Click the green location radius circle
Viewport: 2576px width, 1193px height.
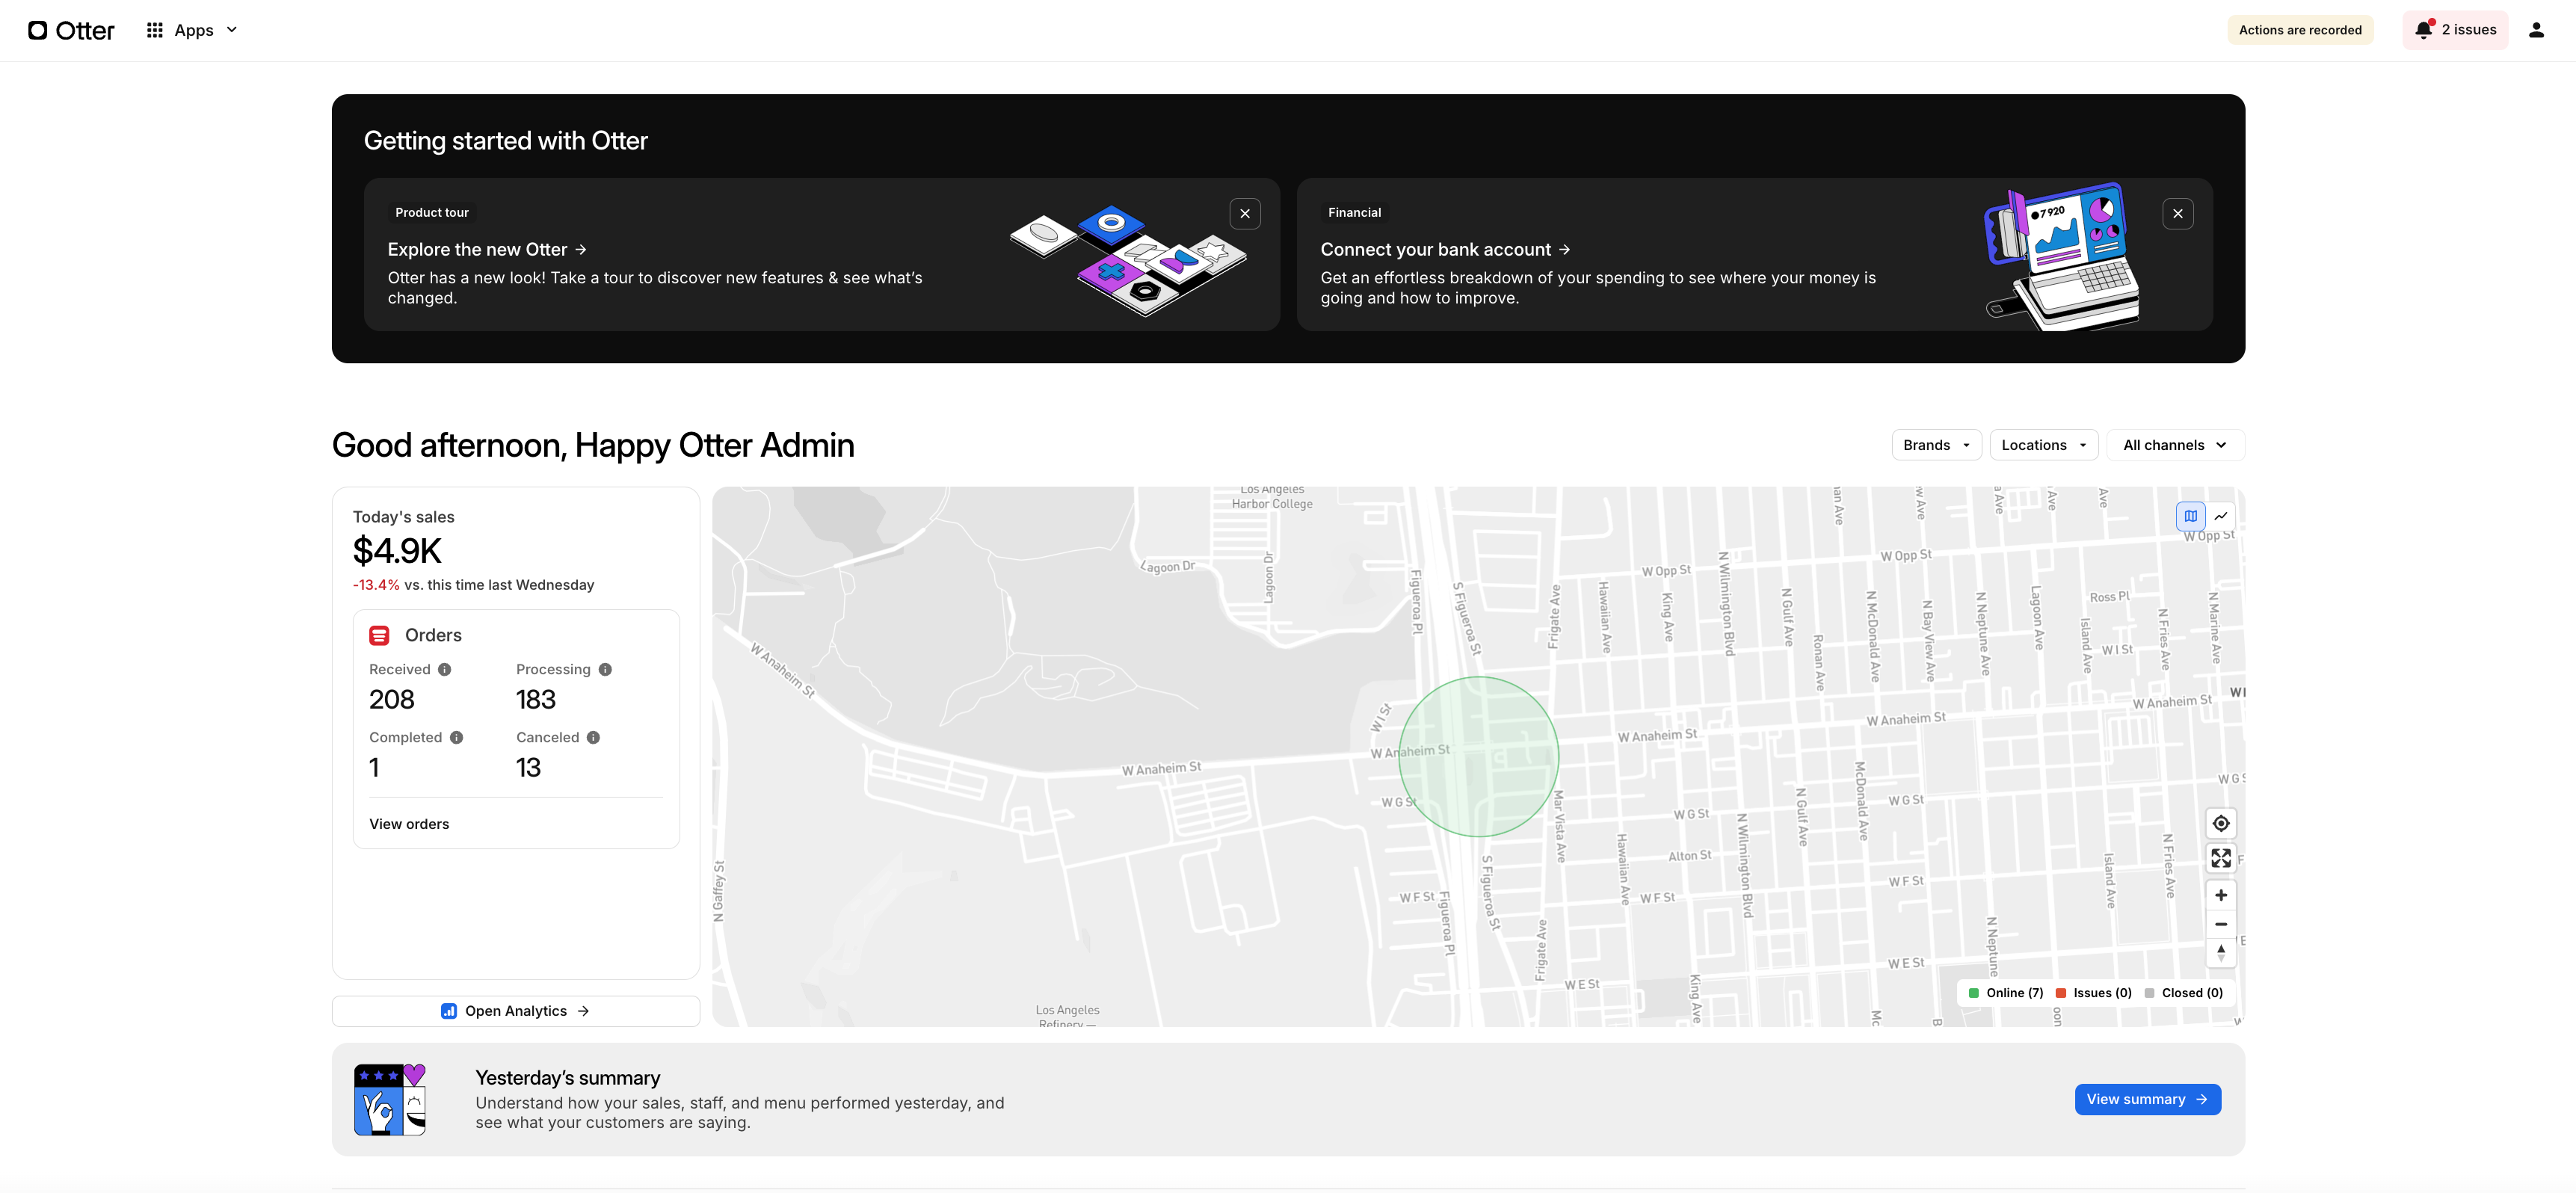(1478, 757)
